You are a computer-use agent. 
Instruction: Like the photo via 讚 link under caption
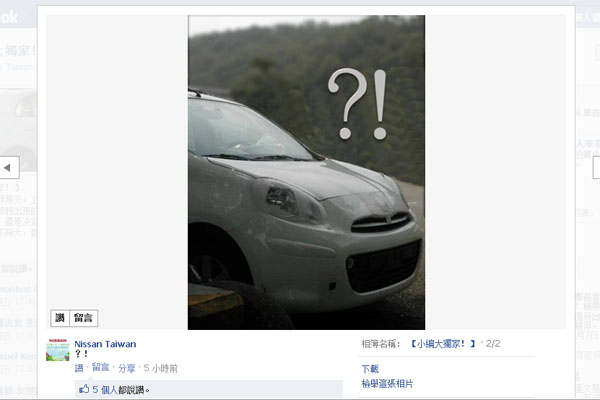coord(79,368)
